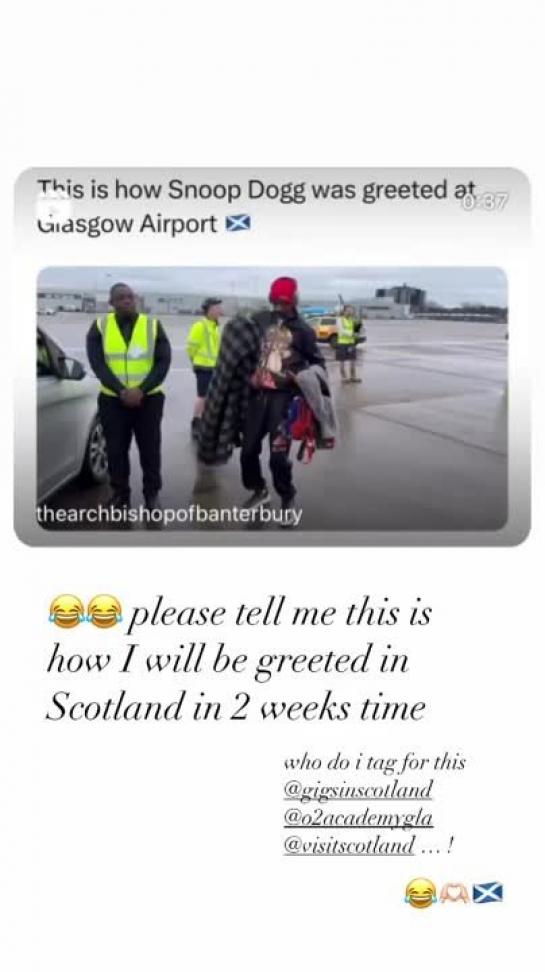Tap the second crying-laughing emoji in caption
545x972 pixels.
104,612
